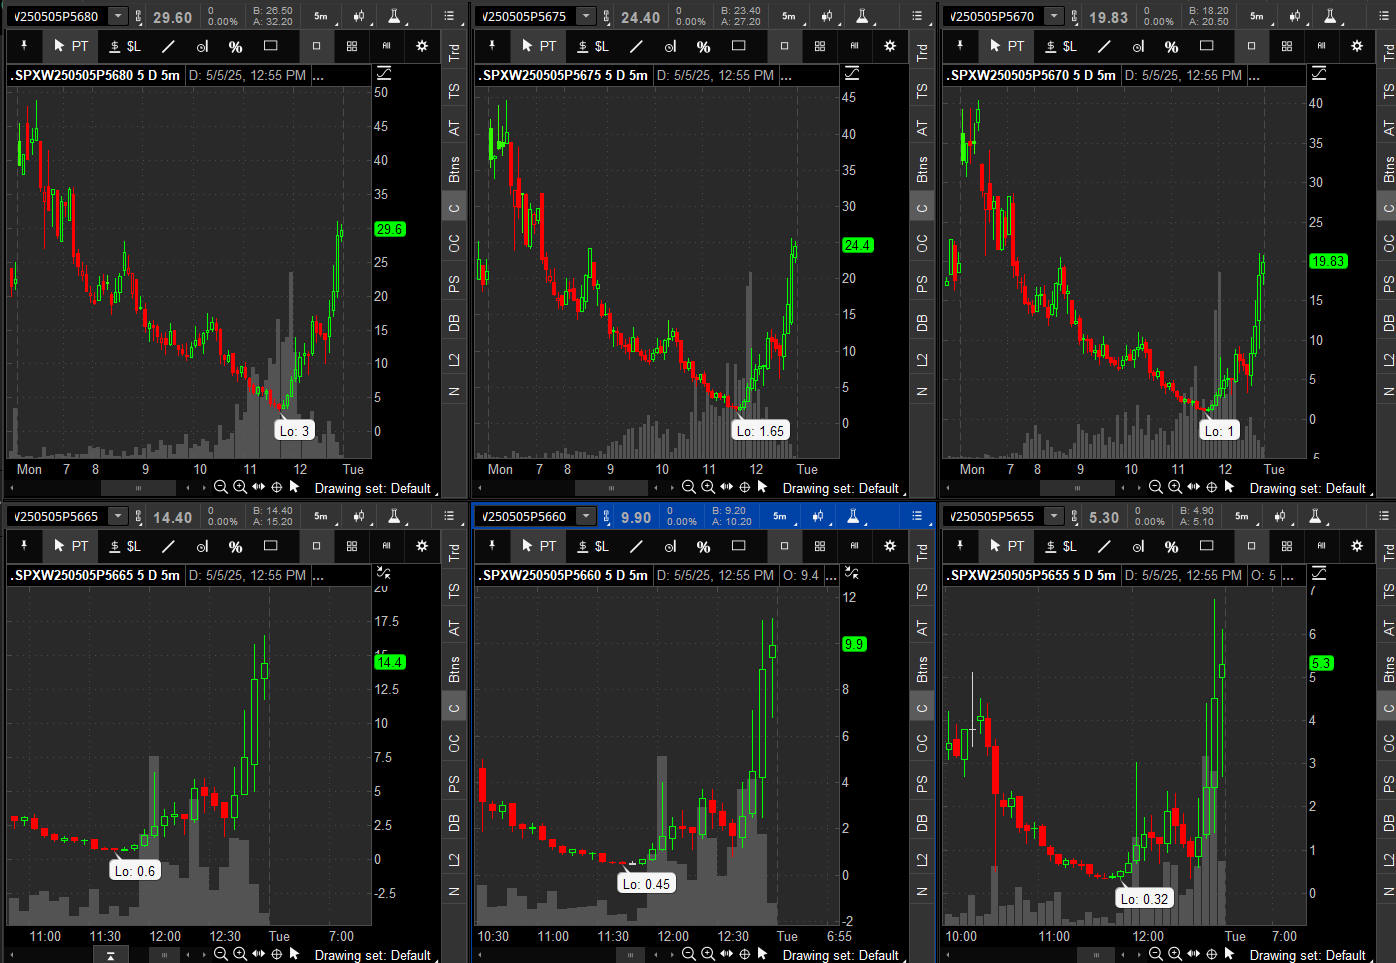Screen dimensions: 1396x963
Task: Zoom out on the P5680 chart
Action: pos(221,487)
